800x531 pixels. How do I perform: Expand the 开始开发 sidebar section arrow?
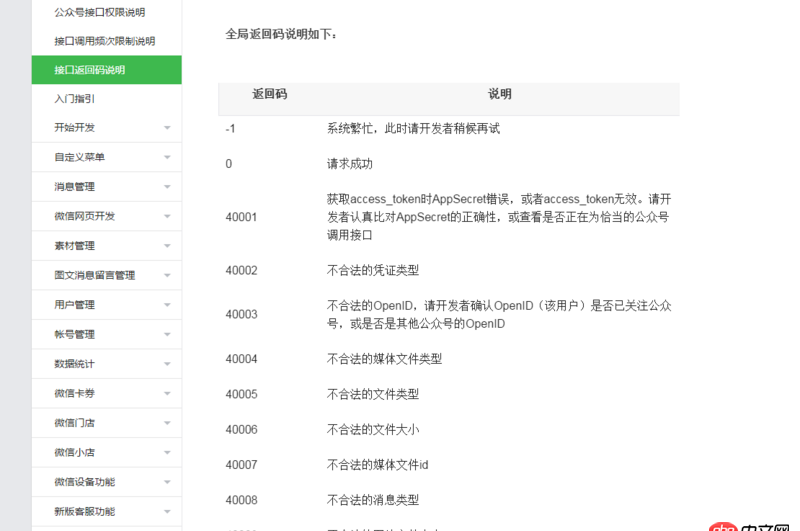pyautogui.click(x=167, y=128)
